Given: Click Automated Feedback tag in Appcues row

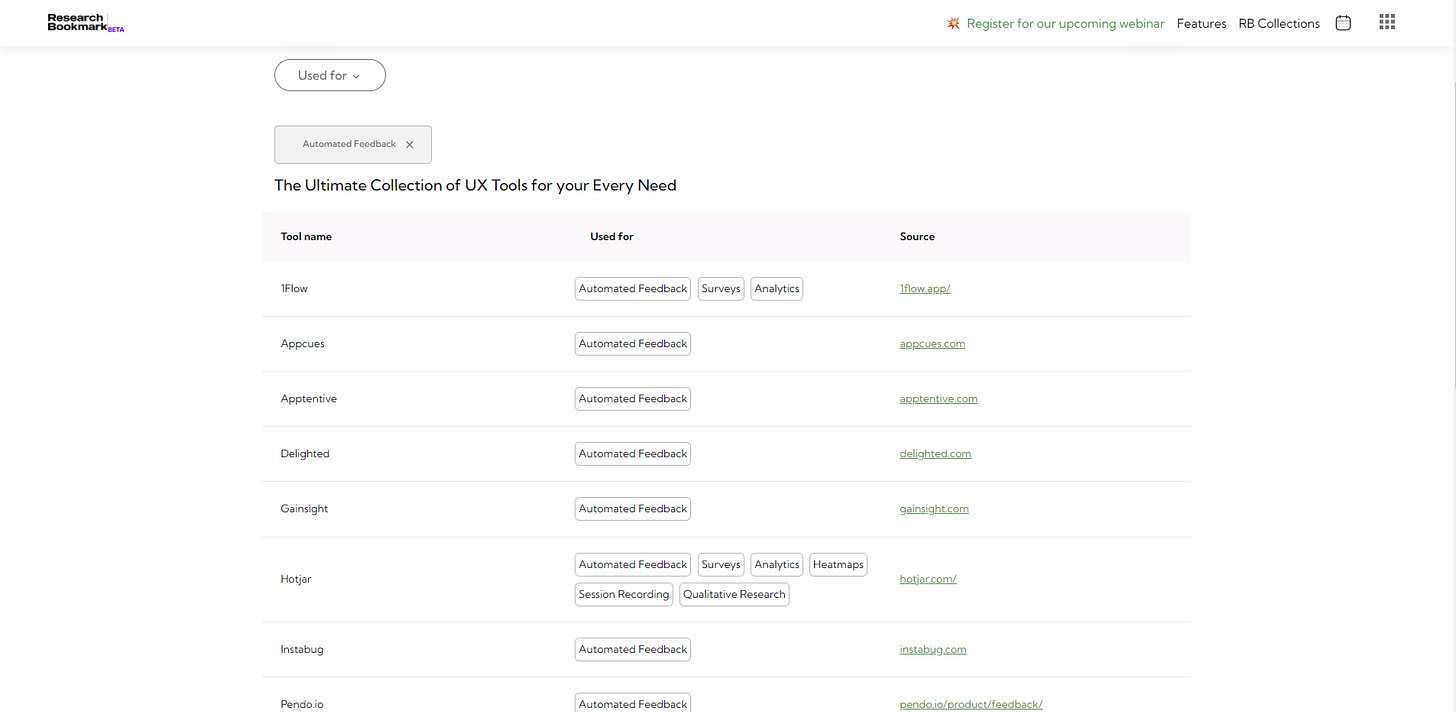Looking at the screenshot, I should [633, 344].
